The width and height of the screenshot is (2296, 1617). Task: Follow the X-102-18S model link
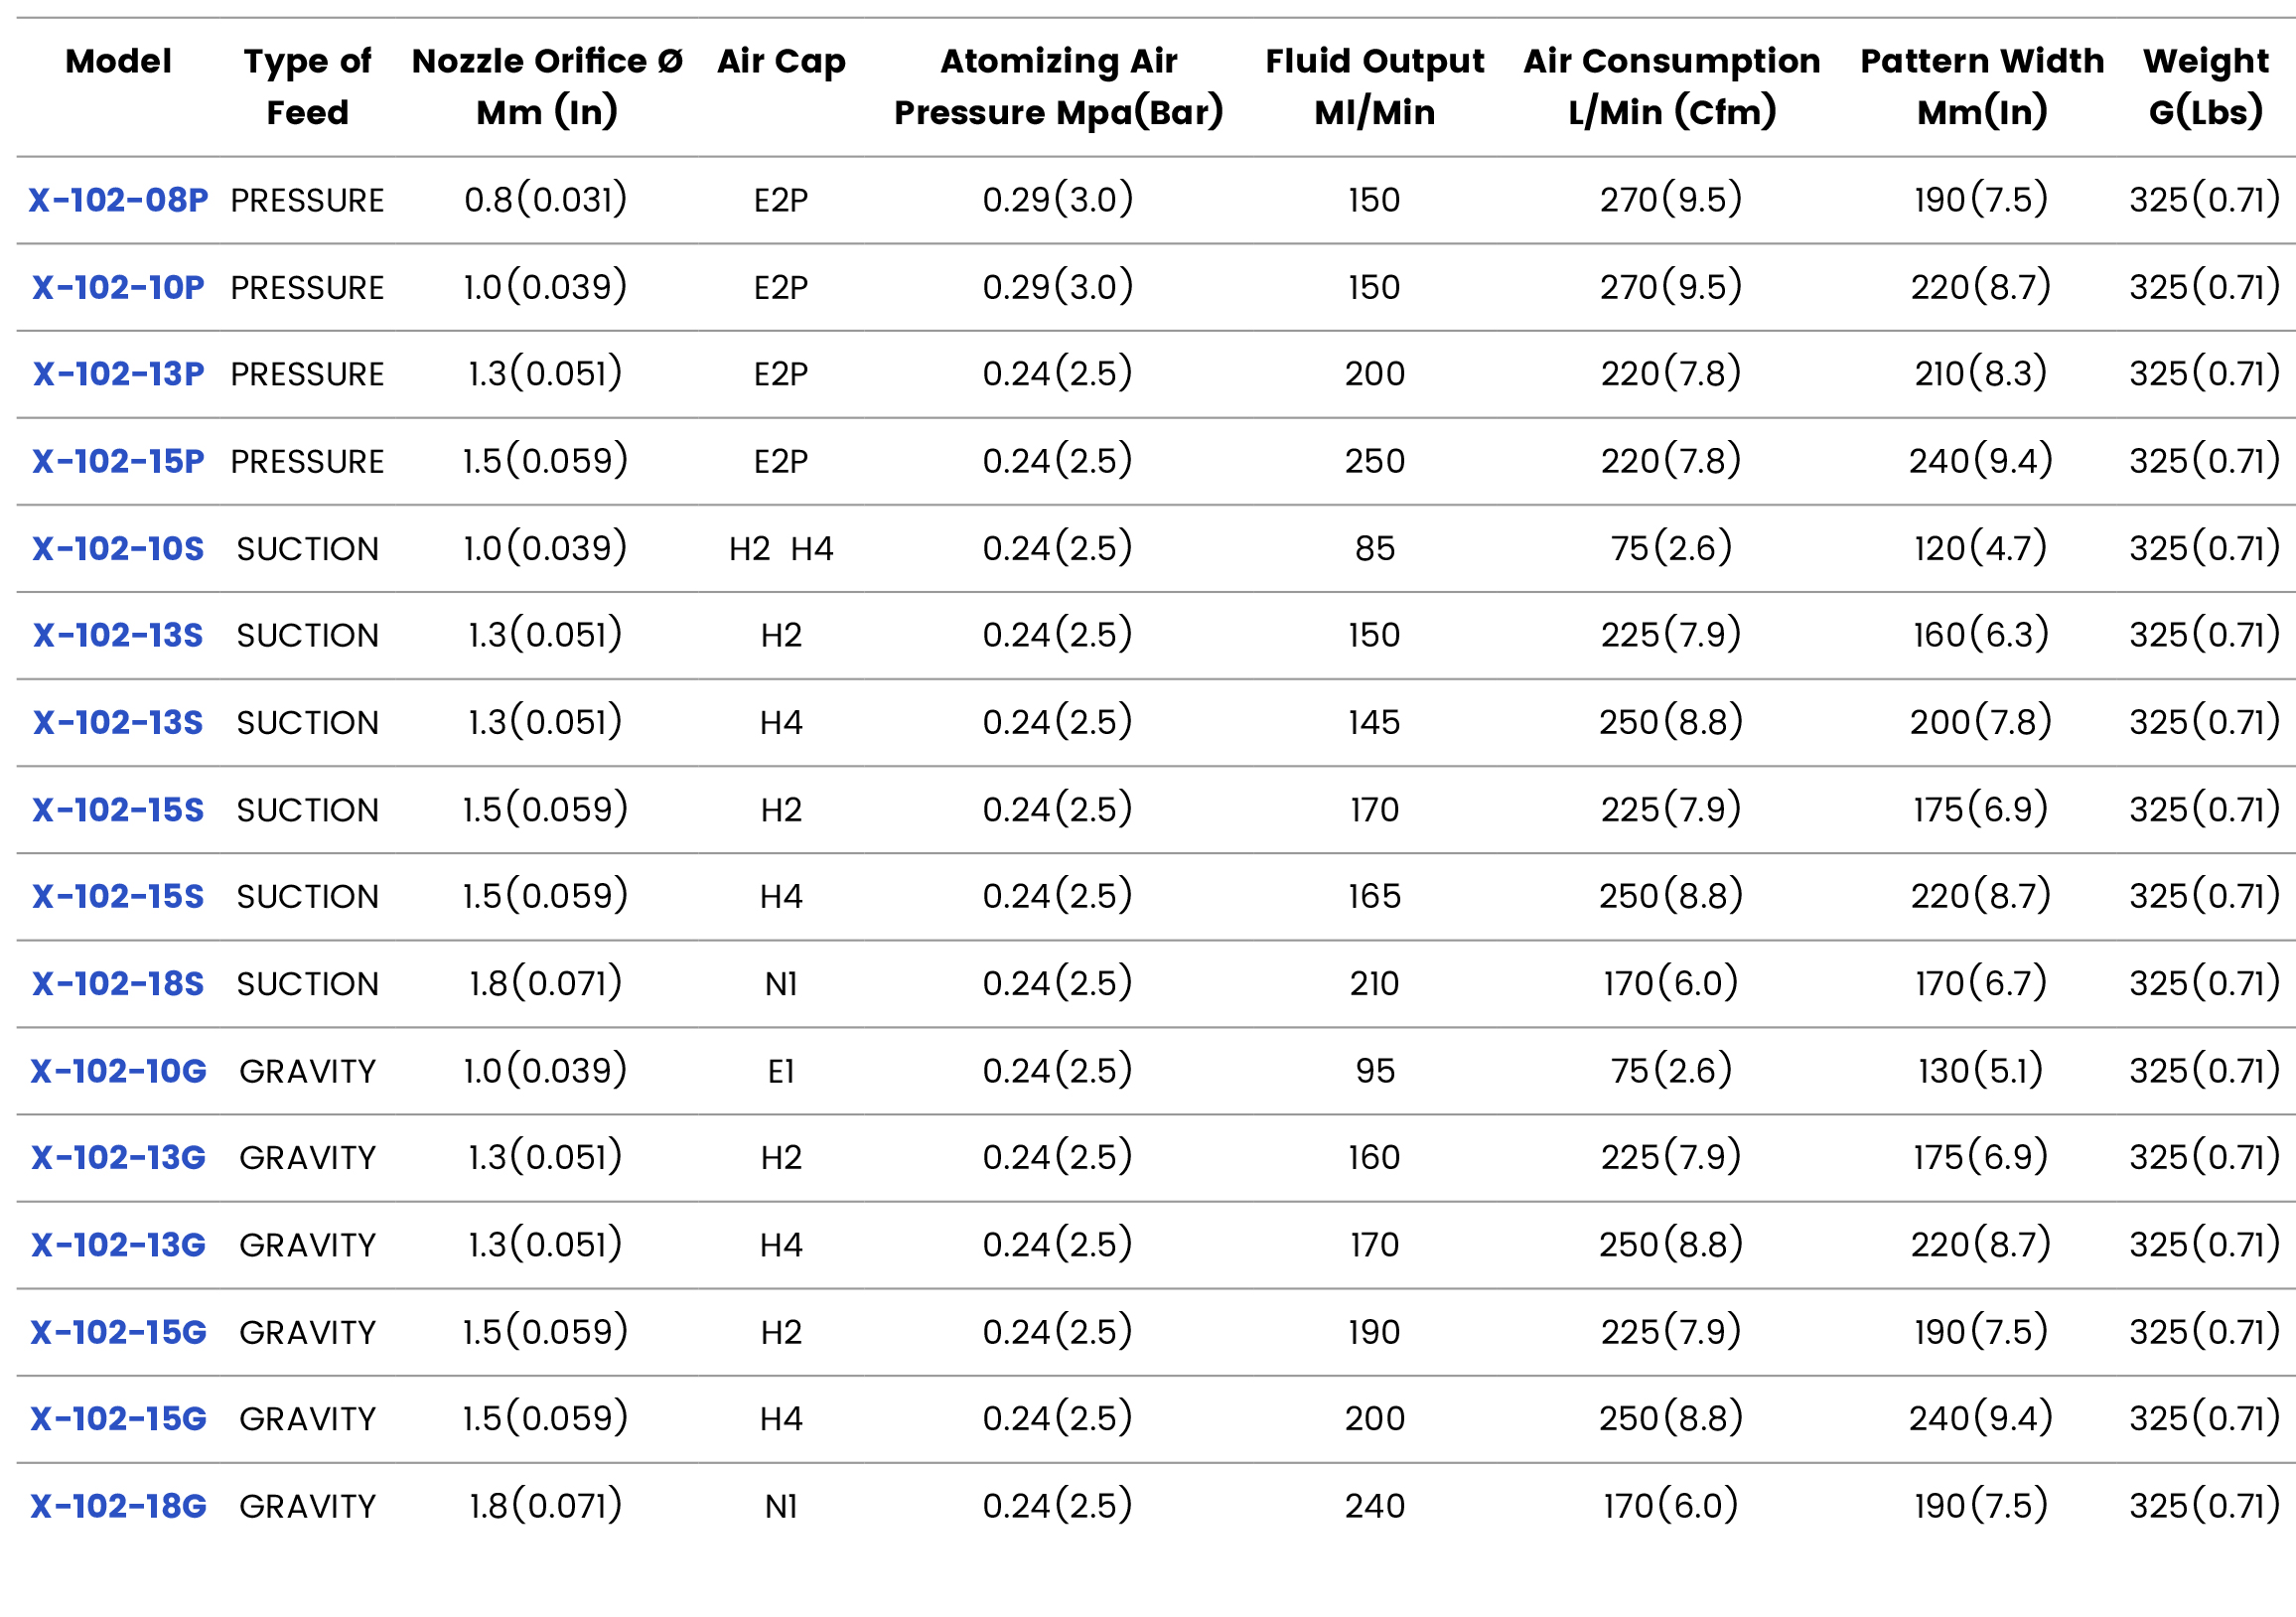click(118, 984)
